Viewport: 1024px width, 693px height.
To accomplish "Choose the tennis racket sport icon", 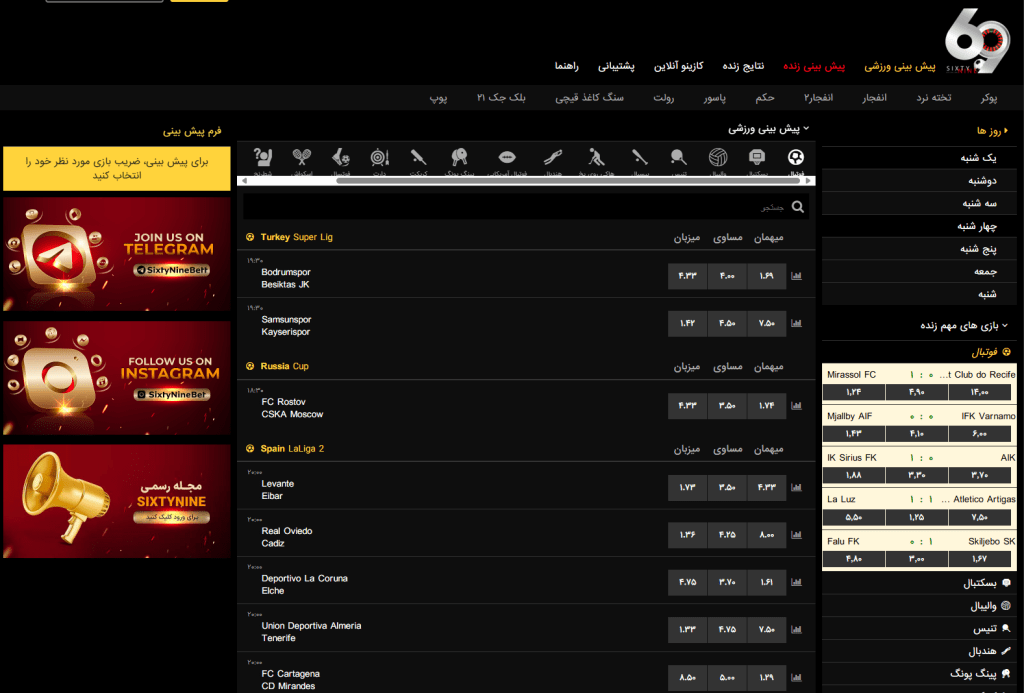I will coord(679,157).
